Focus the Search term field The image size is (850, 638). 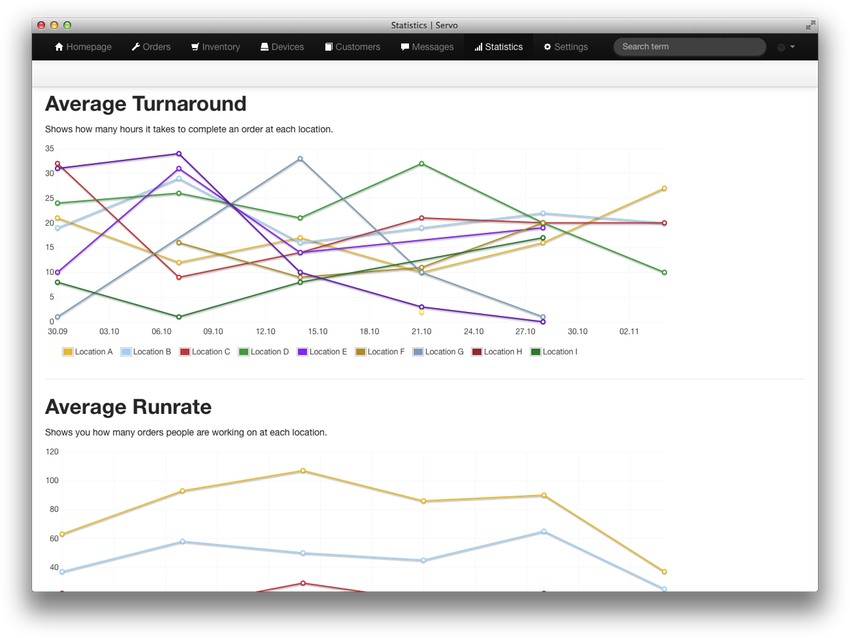pyautogui.click(x=690, y=47)
